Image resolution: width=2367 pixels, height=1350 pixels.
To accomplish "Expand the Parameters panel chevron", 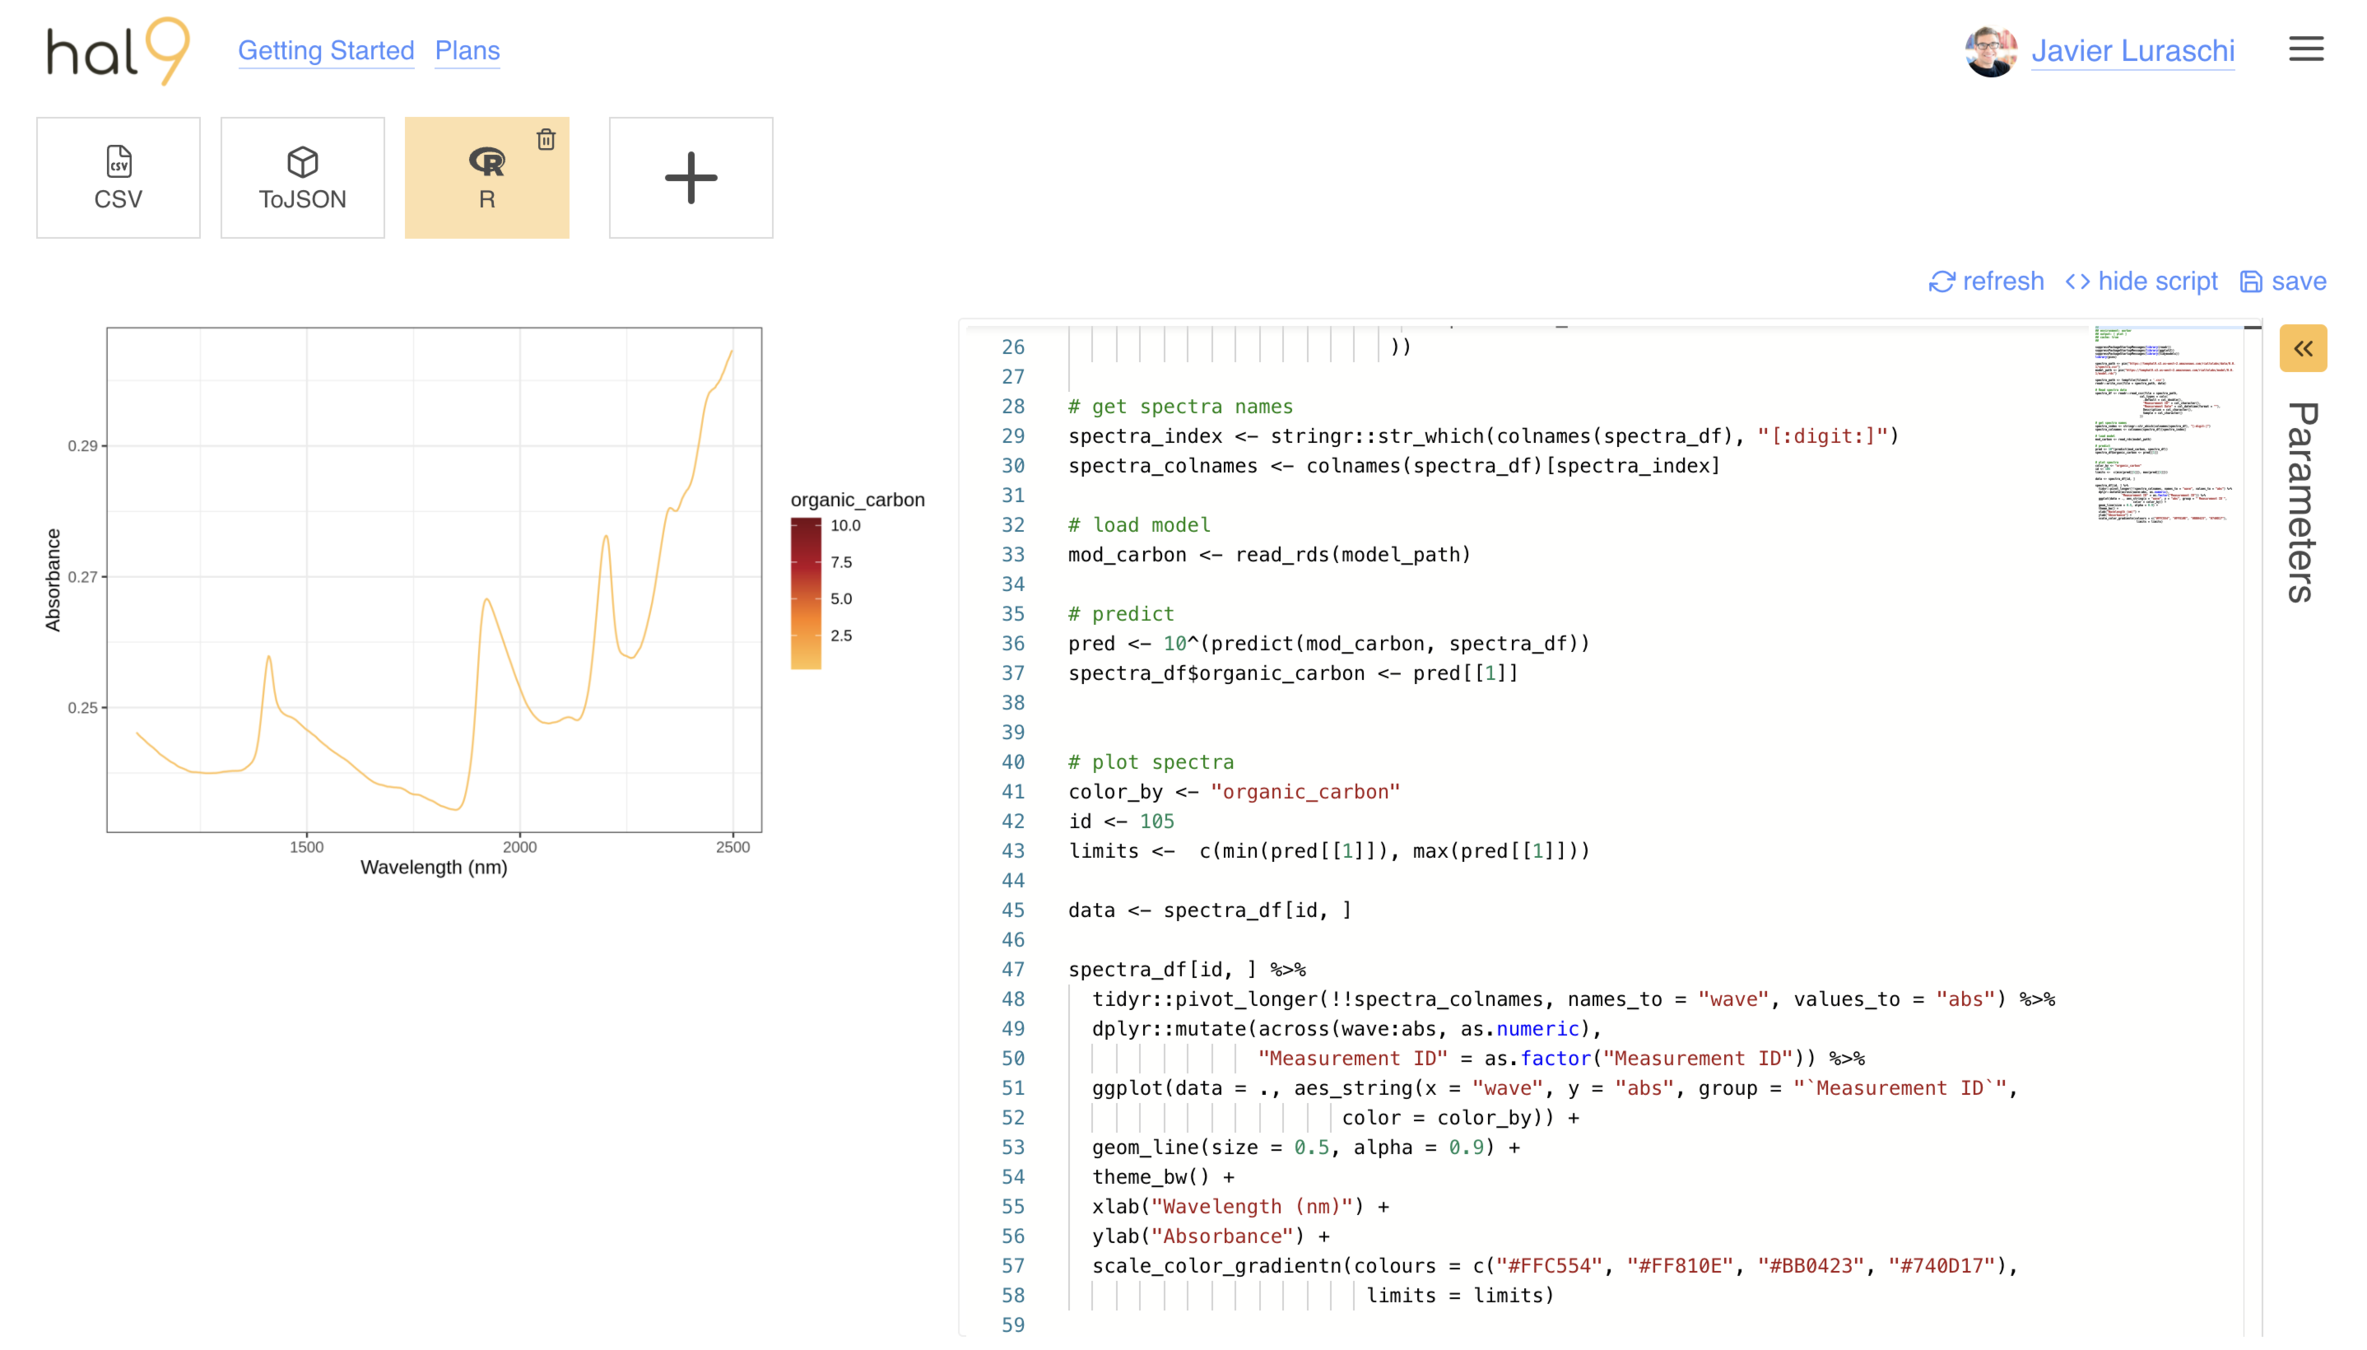I will (x=2302, y=348).
